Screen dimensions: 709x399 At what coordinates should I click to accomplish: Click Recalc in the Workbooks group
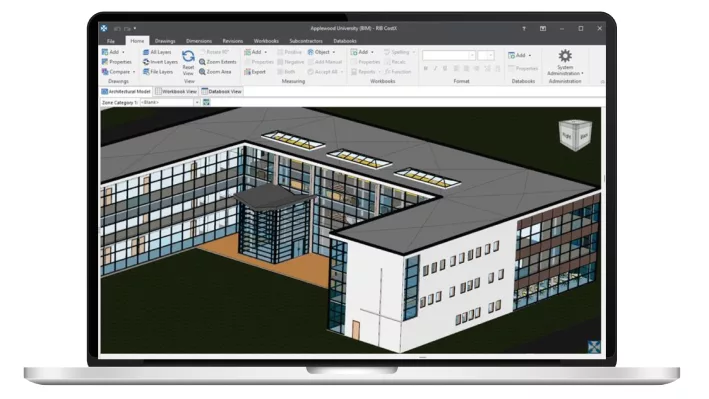(395, 62)
